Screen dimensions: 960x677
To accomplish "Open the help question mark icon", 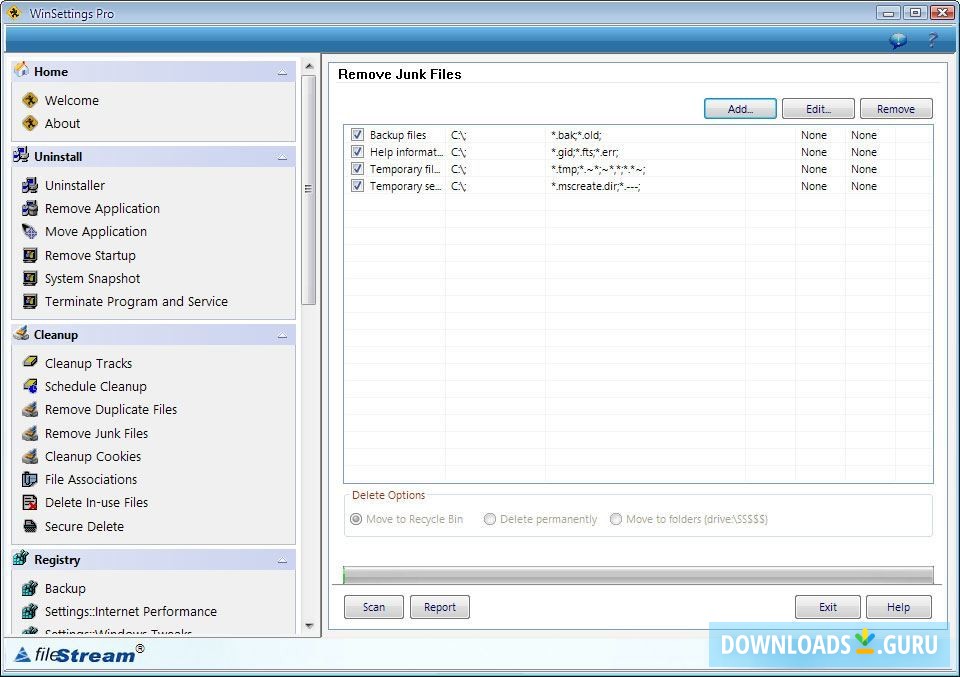I will coord(932,41).
